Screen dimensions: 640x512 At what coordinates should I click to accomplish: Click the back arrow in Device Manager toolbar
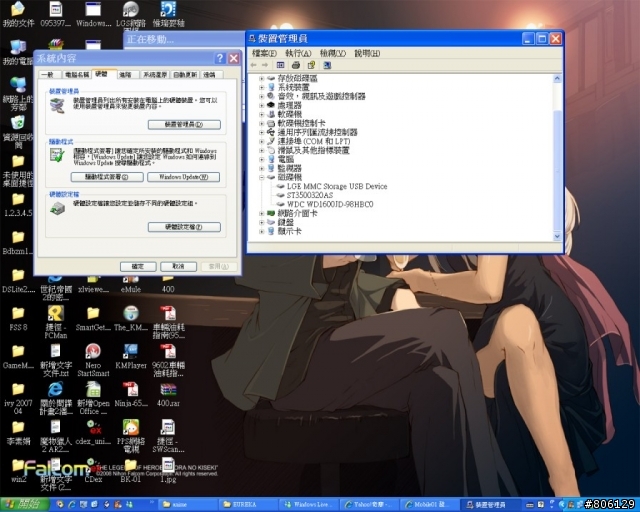tap(253, 65)
